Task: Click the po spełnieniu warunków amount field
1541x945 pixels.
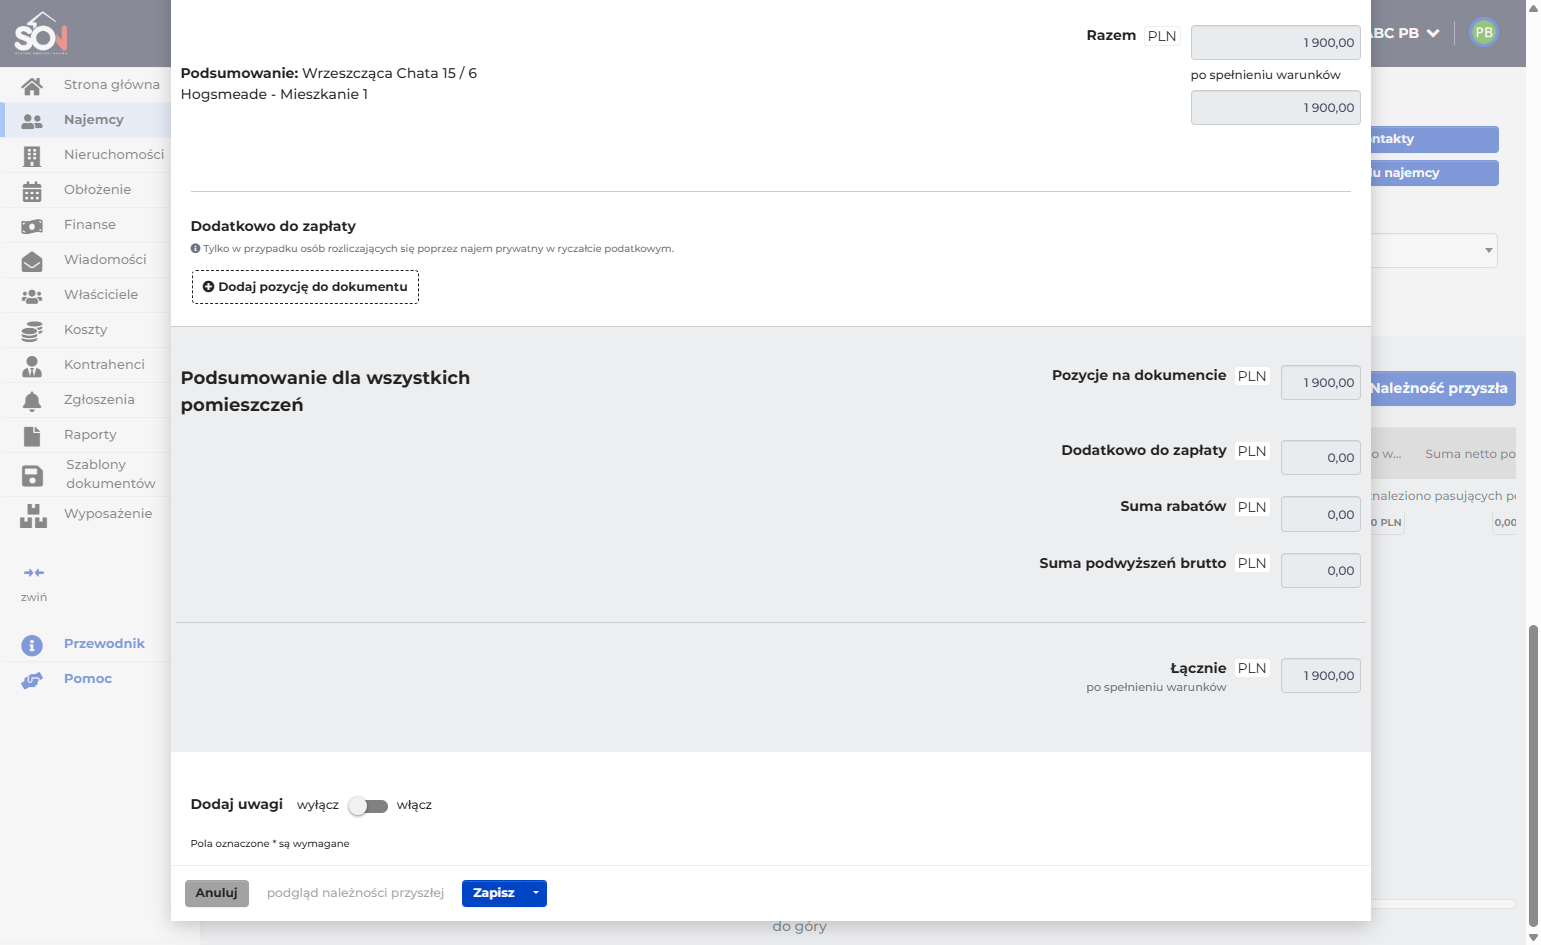Action: 1275,108
